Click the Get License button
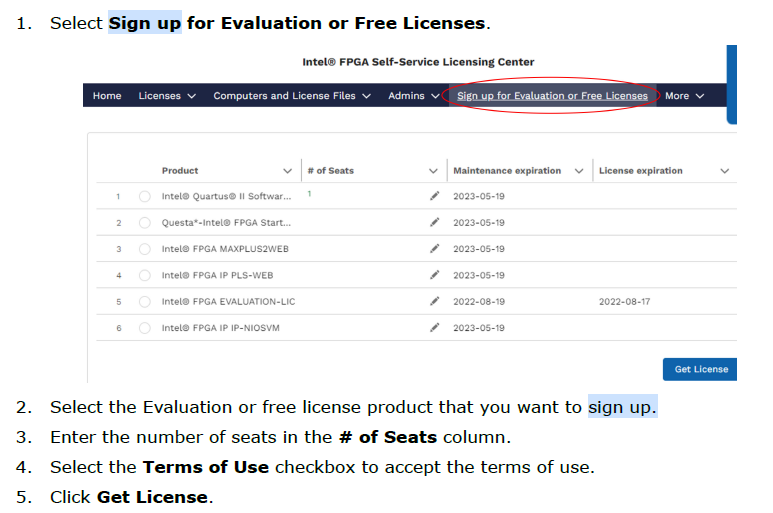 701,369
